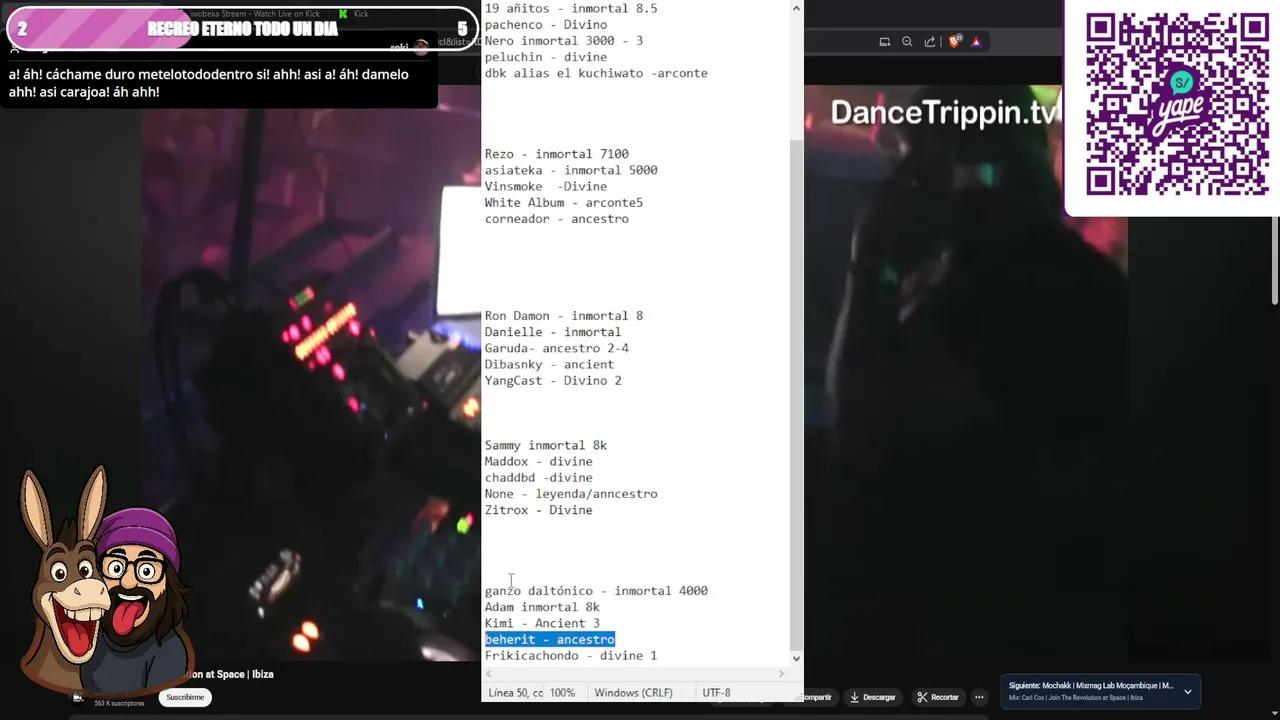Click the highlighted line beherit - ancestro

(550, 639)
